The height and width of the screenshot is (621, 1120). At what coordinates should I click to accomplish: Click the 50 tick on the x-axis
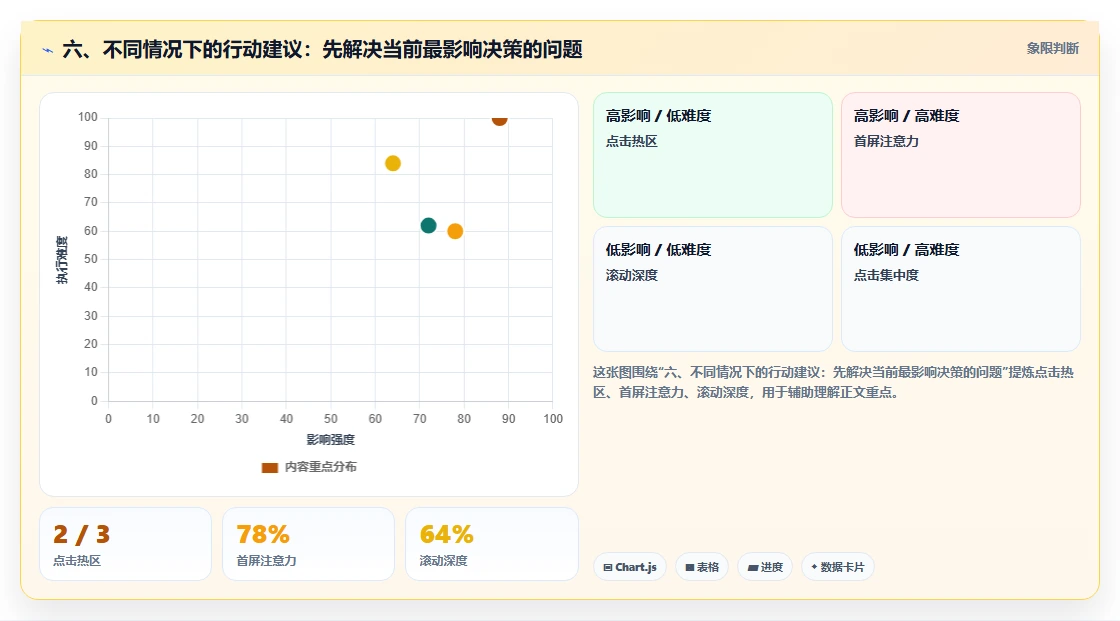click(331, 419)
